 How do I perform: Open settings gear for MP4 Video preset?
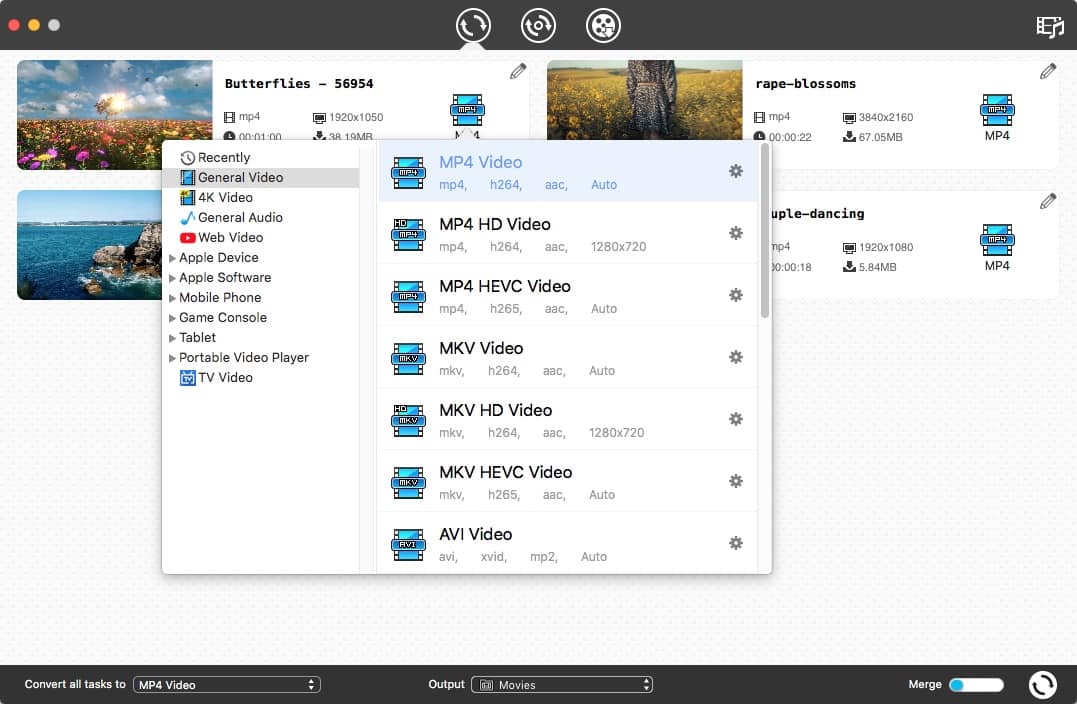click(x=736, y=171)
